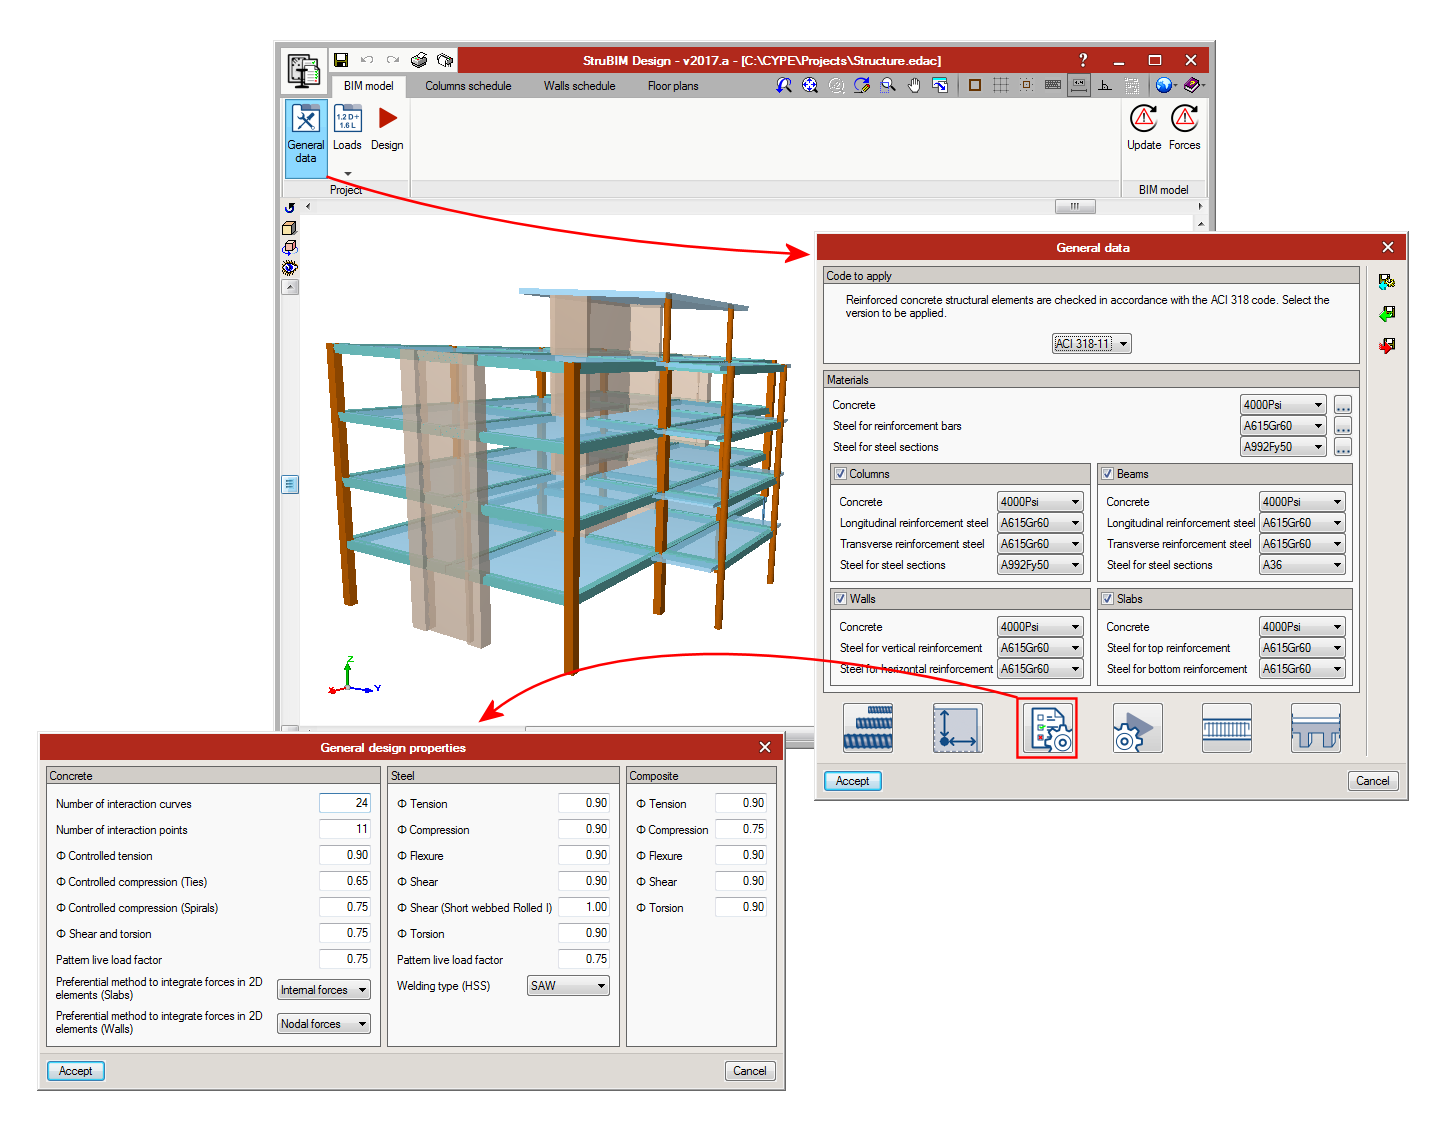The image size is (1445, 1122).
Task: Expand the ACI 318-11 code dropdown
Action: click(x=1091, y=344)
